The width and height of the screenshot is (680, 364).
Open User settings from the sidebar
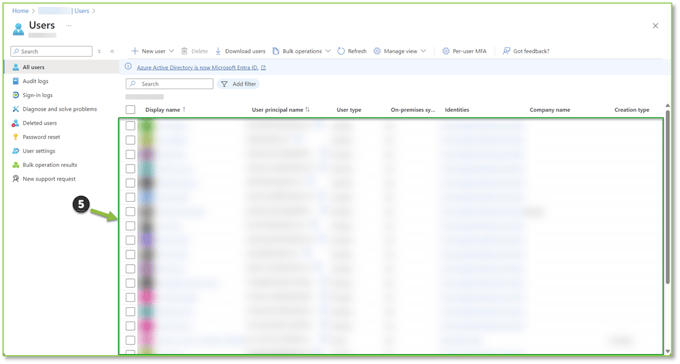[x=33, y=151]
